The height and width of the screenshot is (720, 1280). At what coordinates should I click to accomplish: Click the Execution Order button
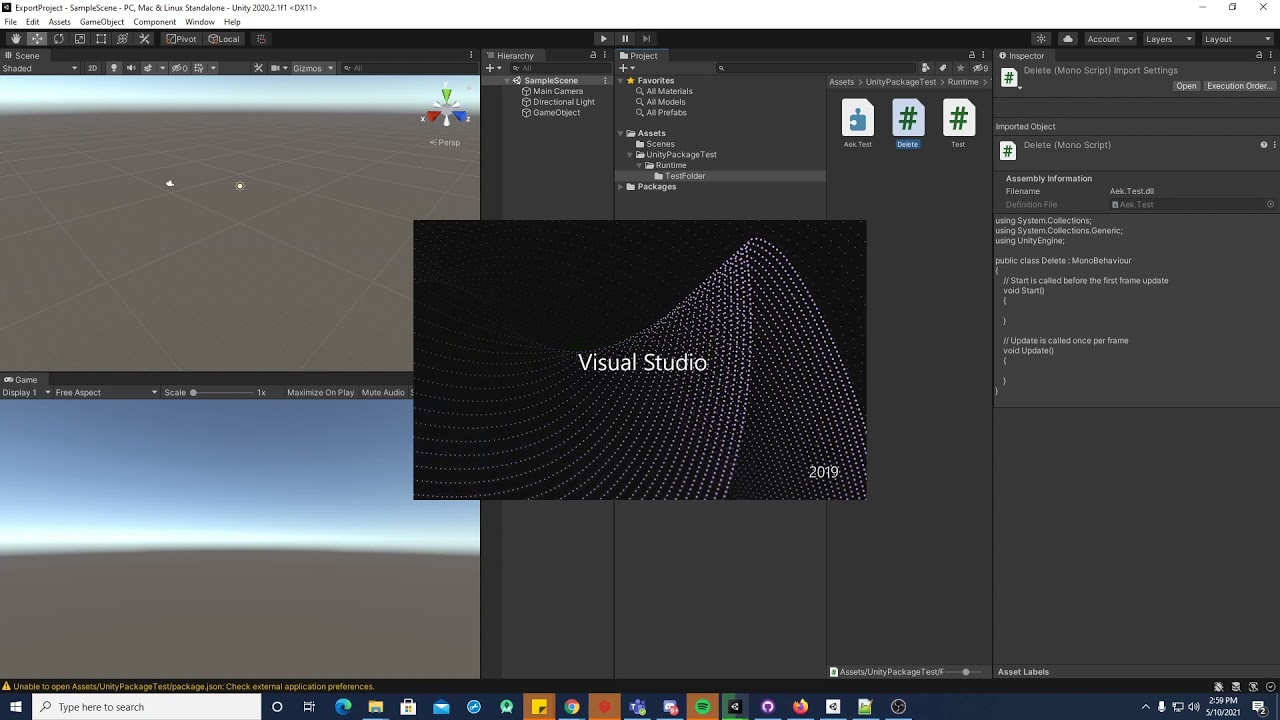coord(1239,86)
